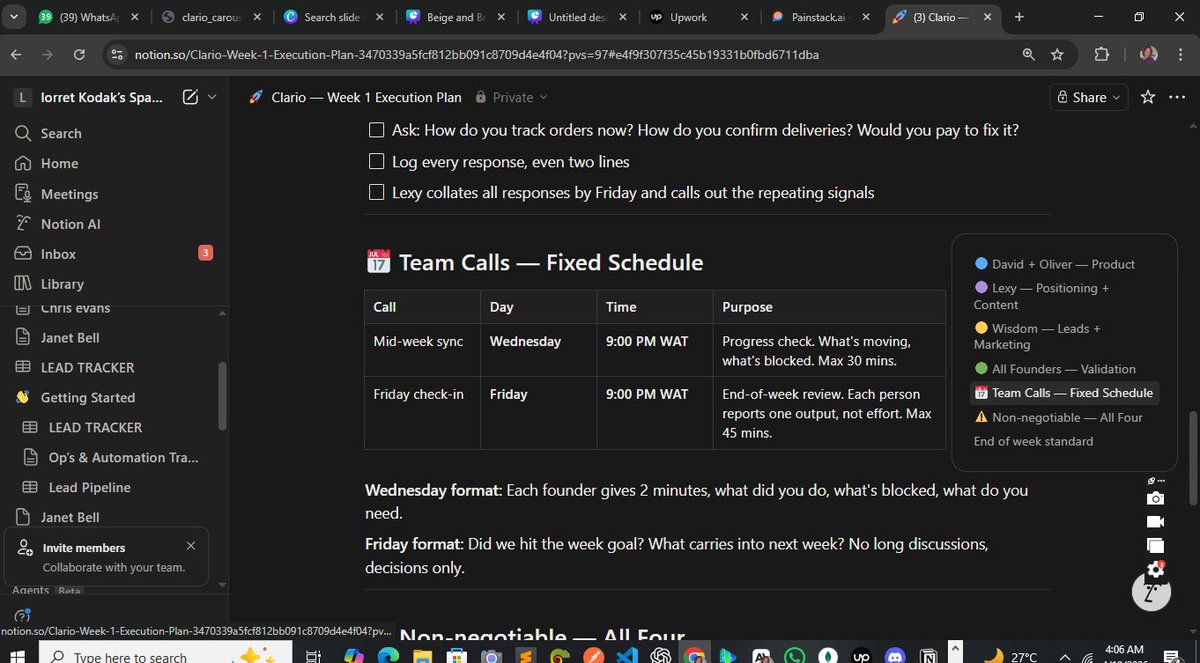
Task: Go to Home in sidebar
Action: (x=59, y=163)
